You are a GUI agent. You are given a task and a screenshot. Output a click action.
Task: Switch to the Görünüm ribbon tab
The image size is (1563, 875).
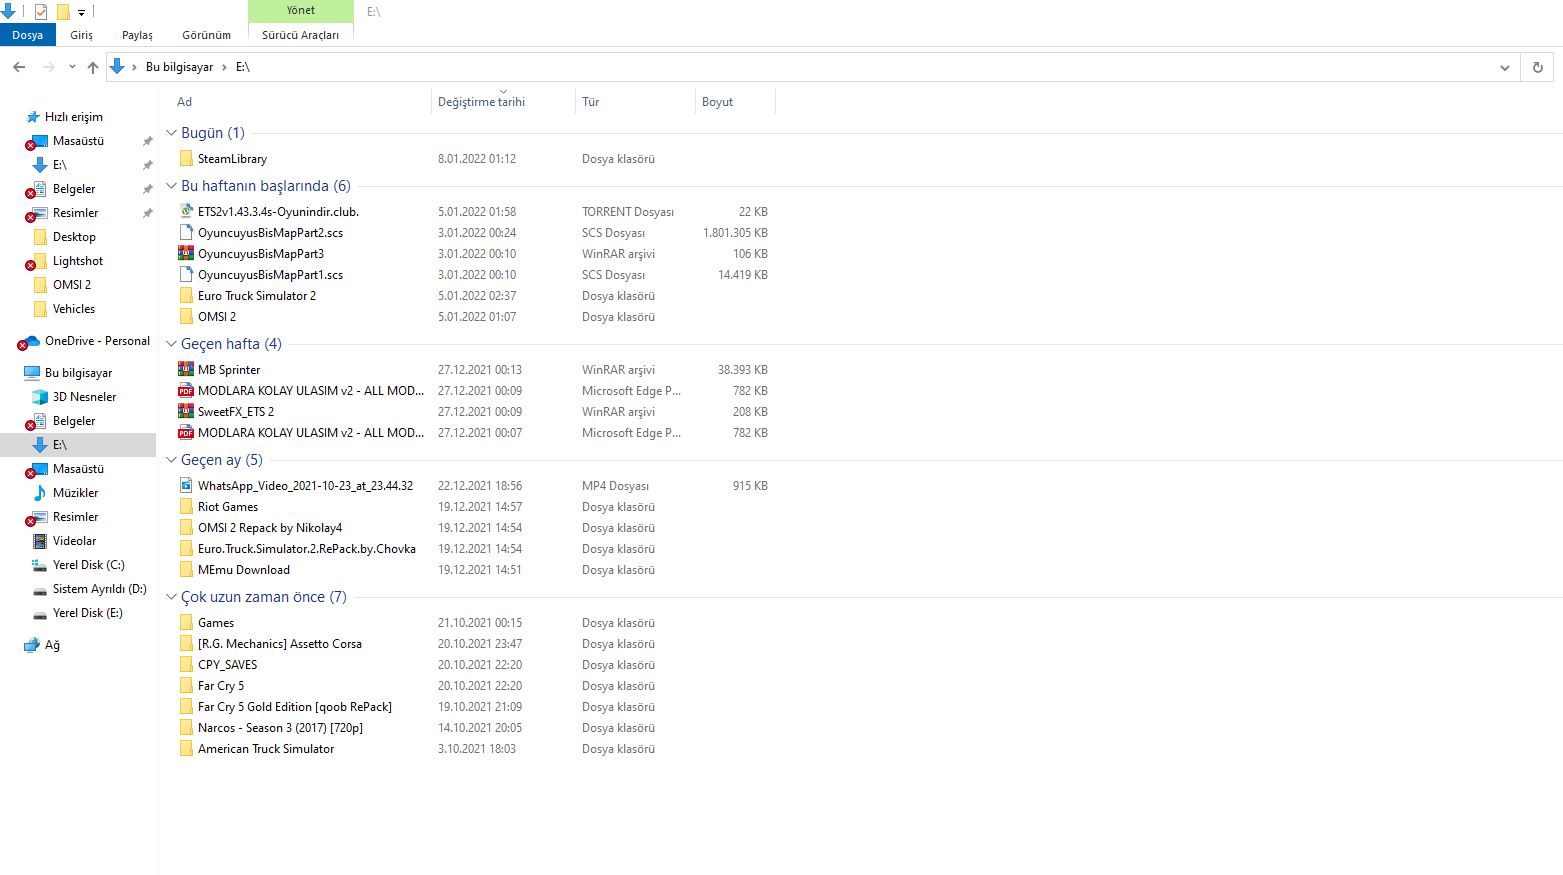(x=207, y=35)
